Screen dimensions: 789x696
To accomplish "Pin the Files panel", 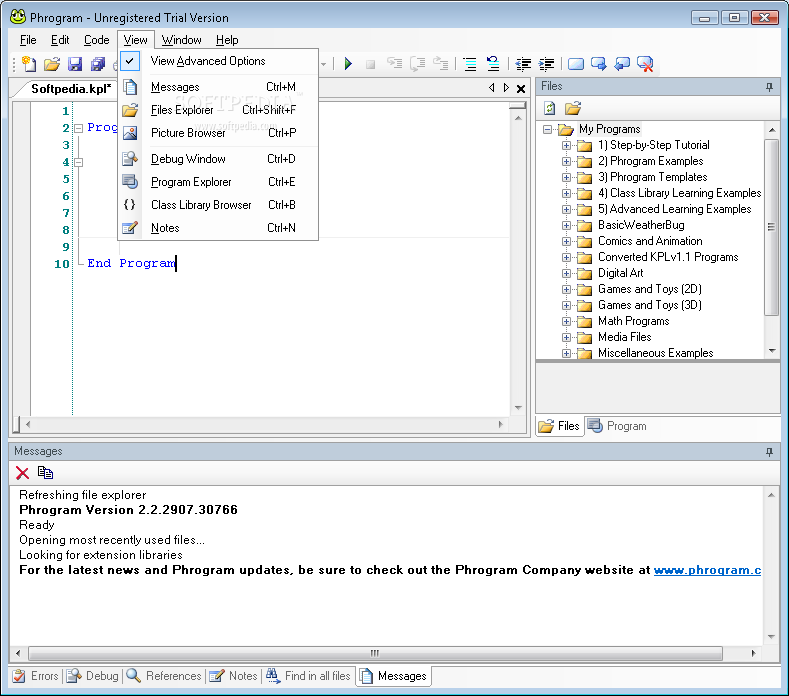I will click(x=769, y=87).
